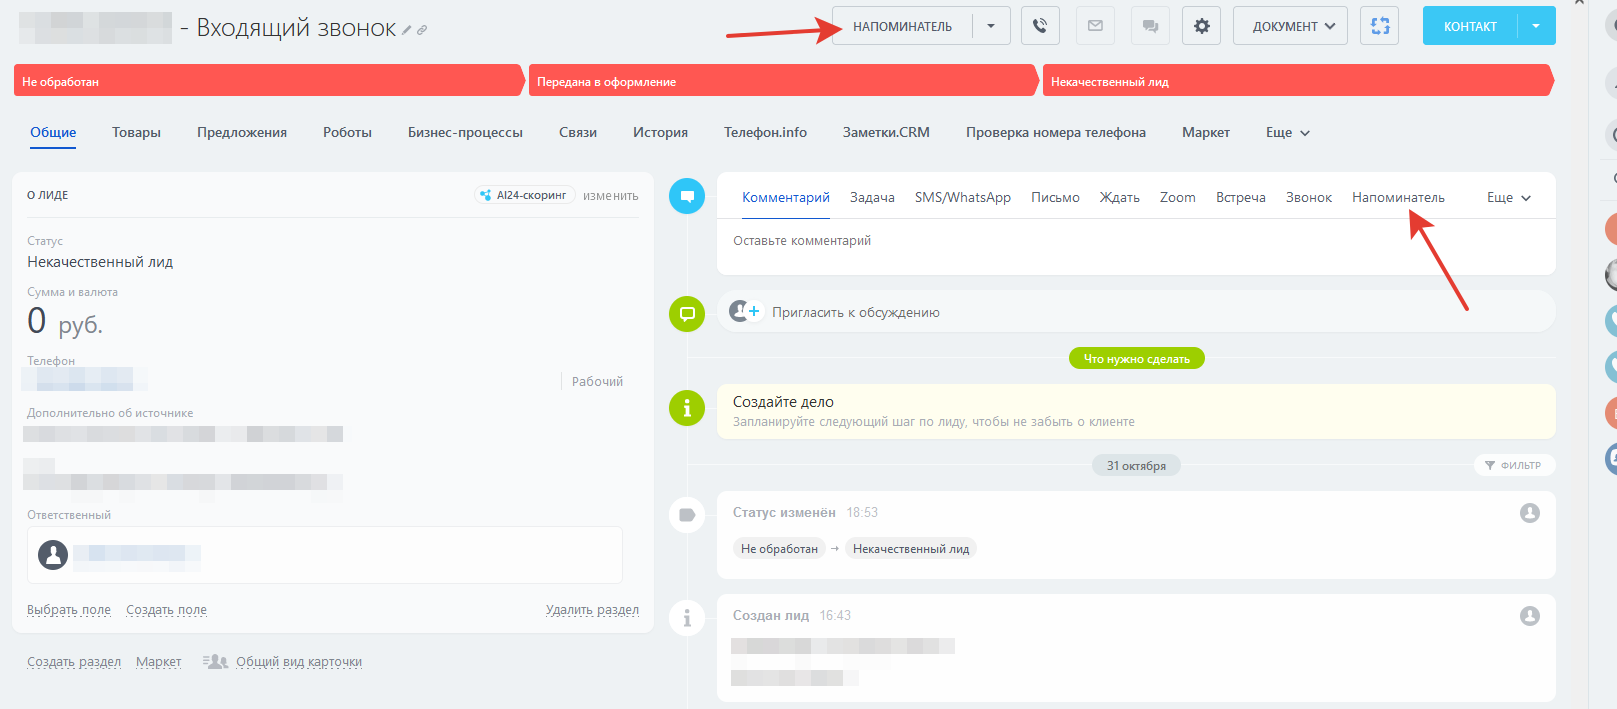
Task: Open the Телефон.info tab
Action: point(765,132)
